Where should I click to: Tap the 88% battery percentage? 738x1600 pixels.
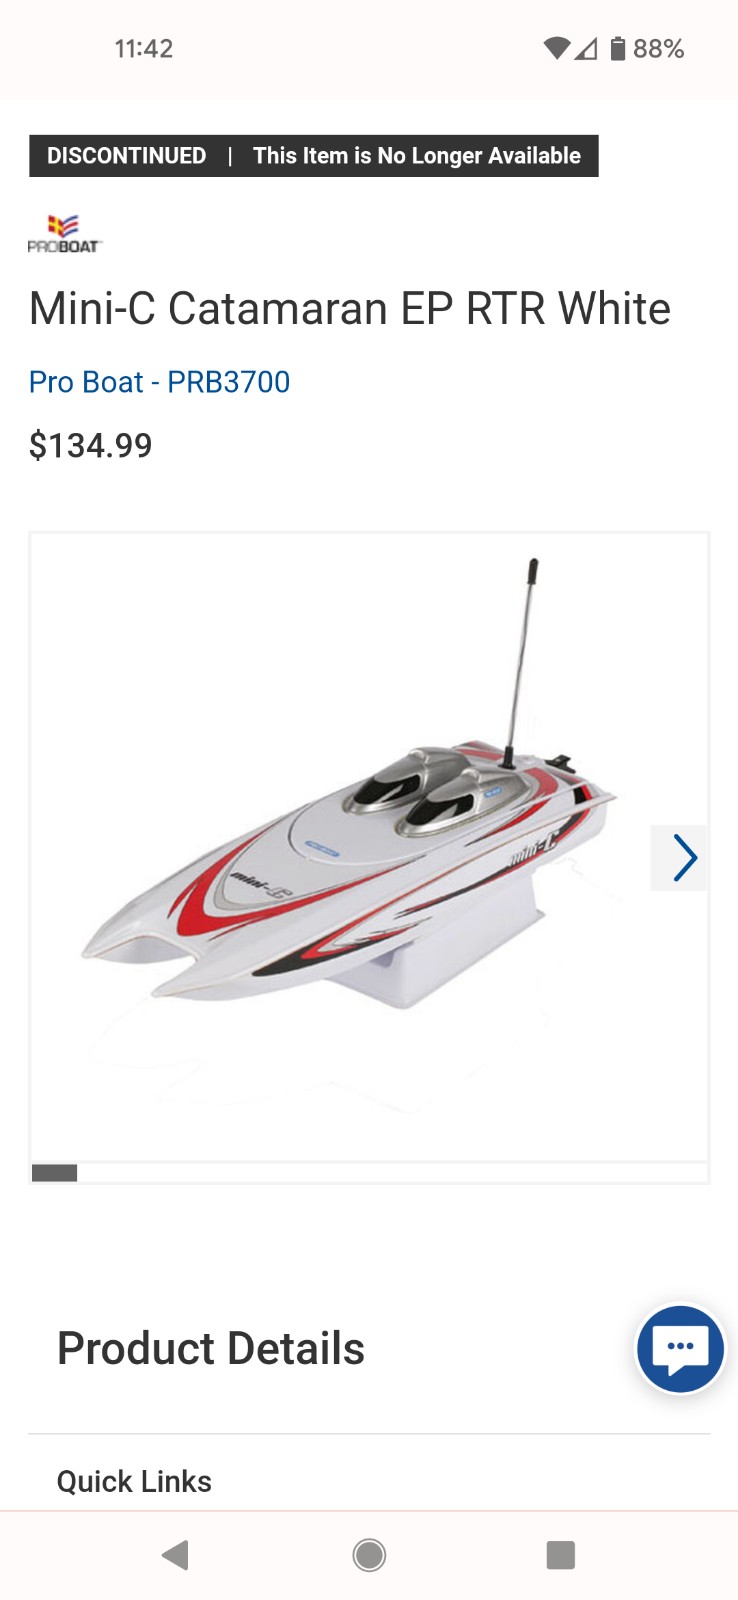[x=659, y=48]
